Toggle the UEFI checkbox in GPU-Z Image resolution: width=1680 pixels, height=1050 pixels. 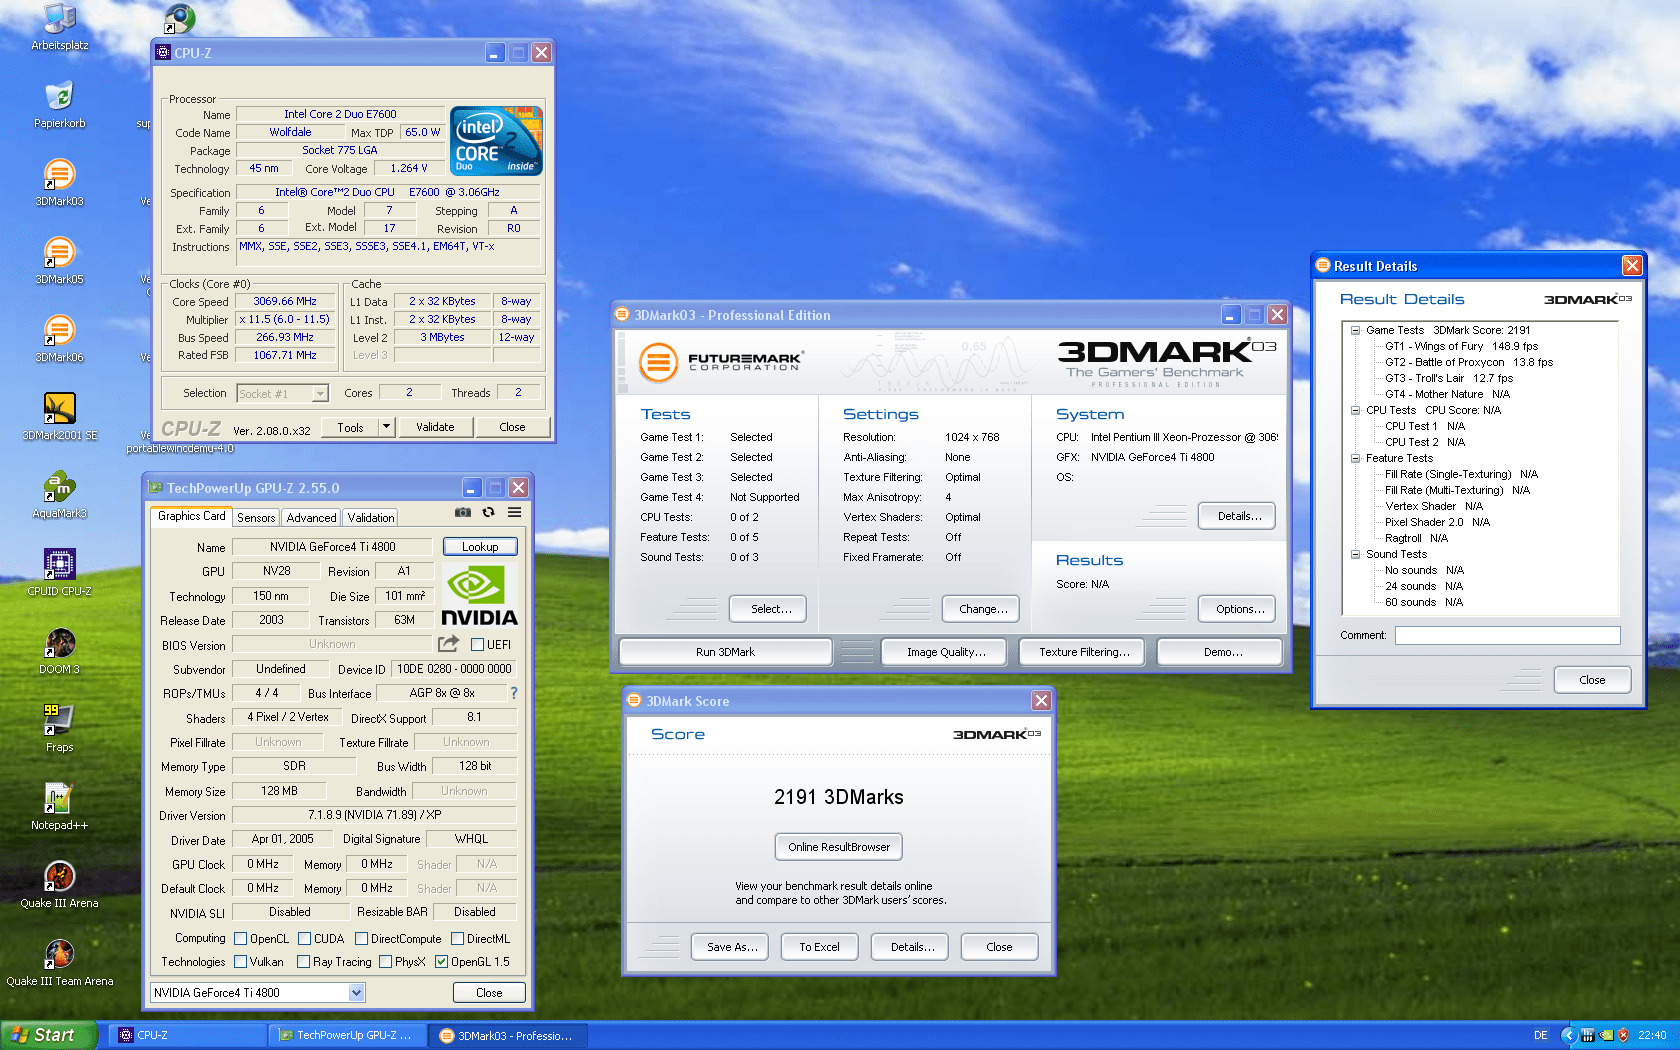coord(478,645)
